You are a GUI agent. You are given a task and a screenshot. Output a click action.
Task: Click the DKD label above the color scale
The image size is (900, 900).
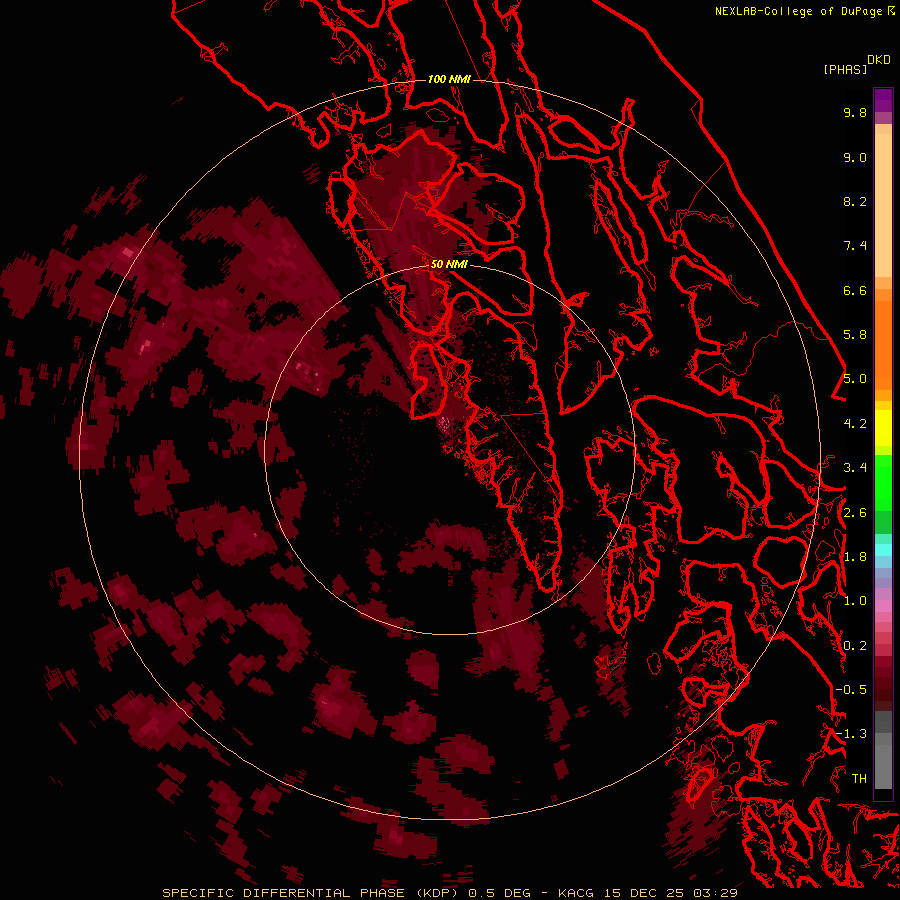coord(879,60)
